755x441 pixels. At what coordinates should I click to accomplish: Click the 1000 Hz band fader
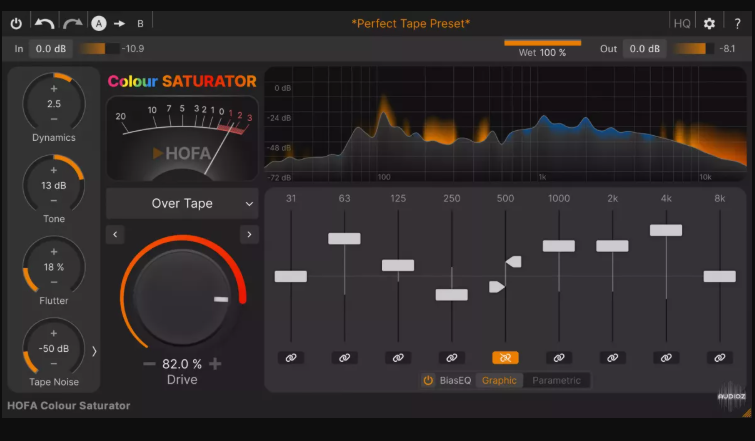coord(559,246)
